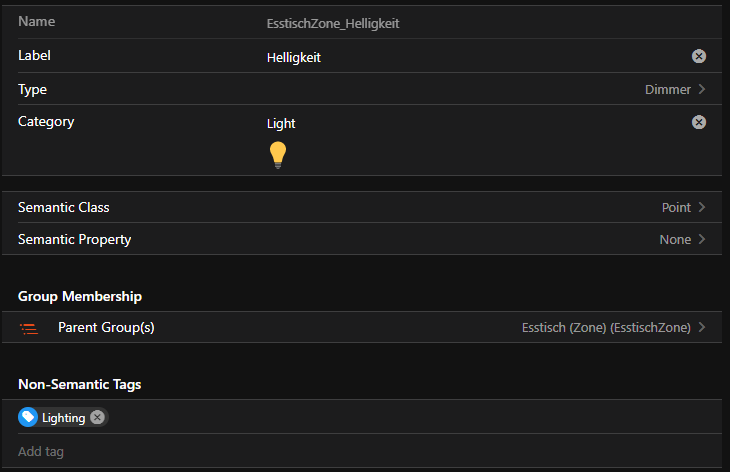Click the Parent Group(s) row label
The height and width of the screenshot is (472, 730).
106,328
